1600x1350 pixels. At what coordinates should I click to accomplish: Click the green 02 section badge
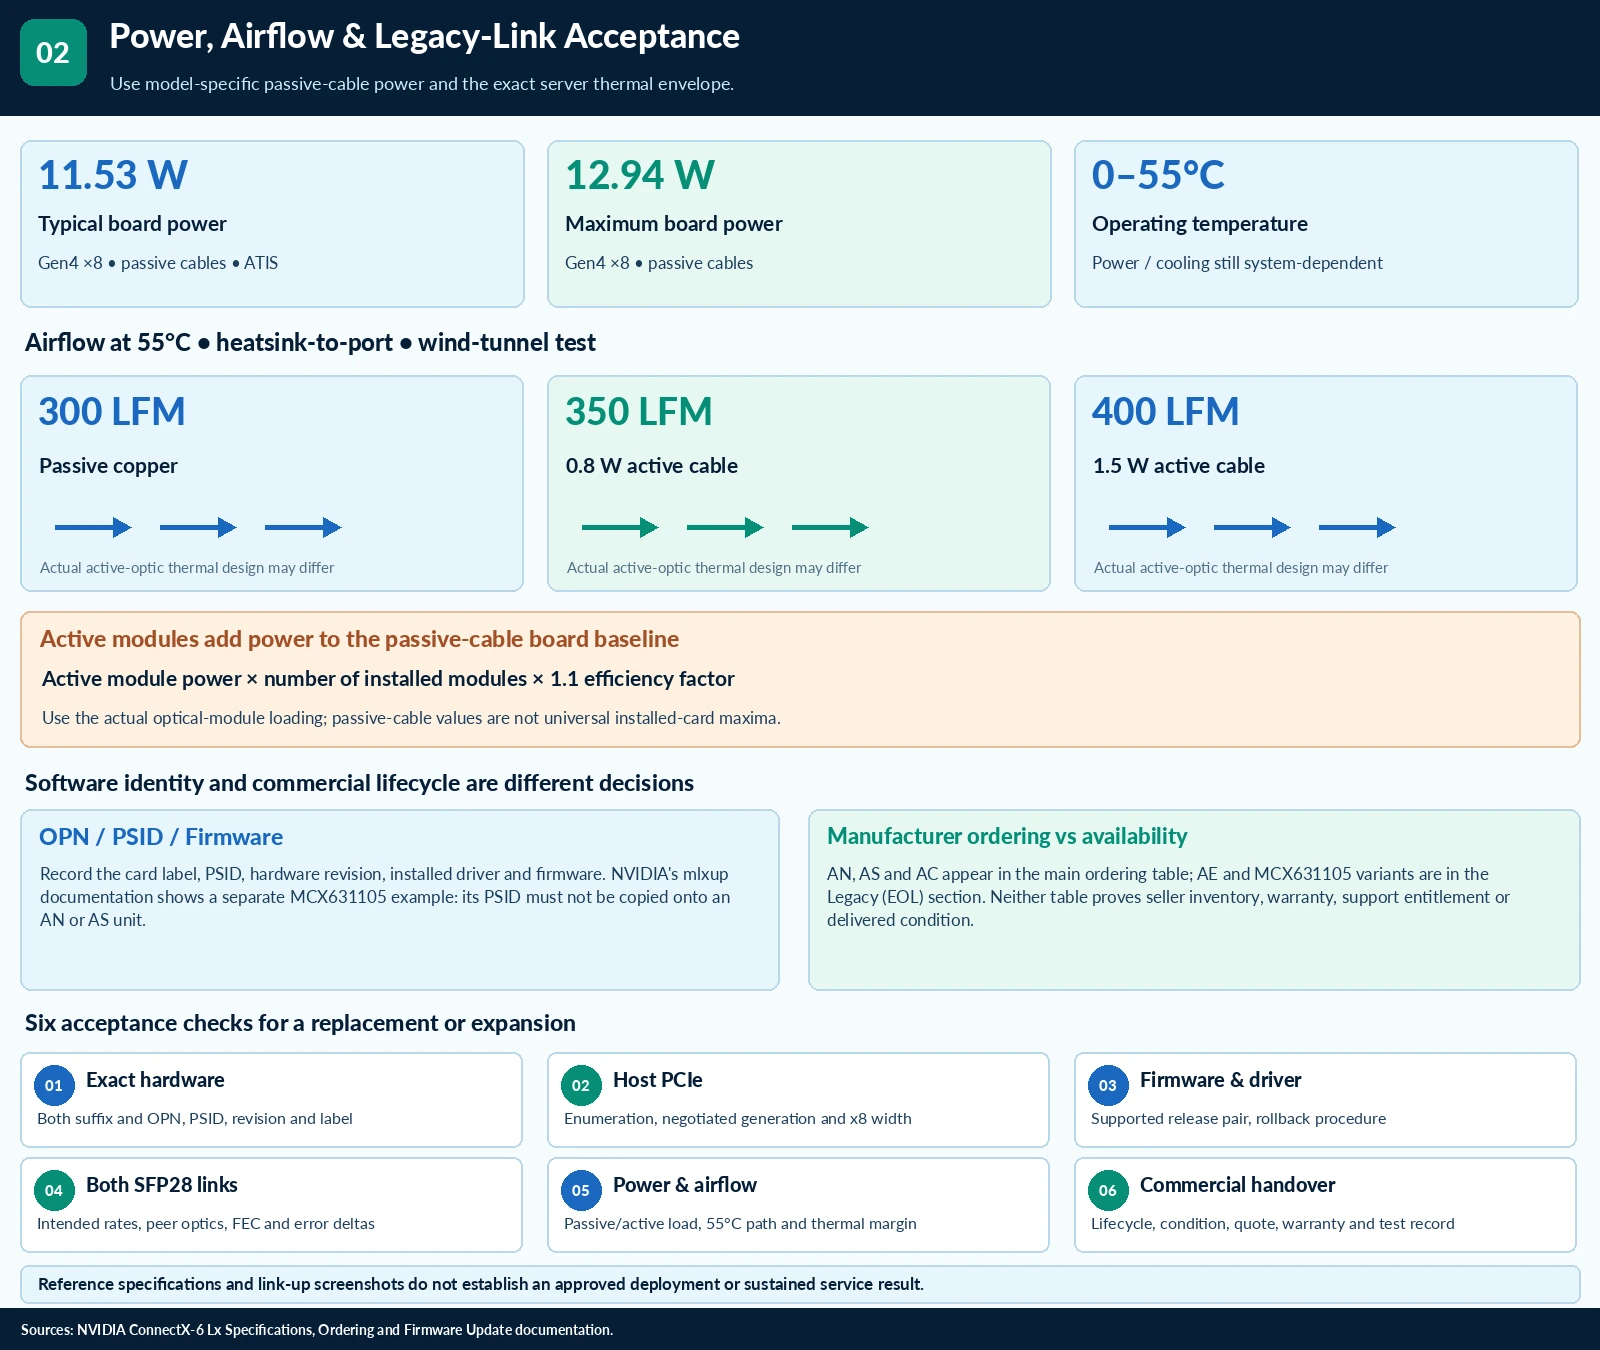point(53,52)
